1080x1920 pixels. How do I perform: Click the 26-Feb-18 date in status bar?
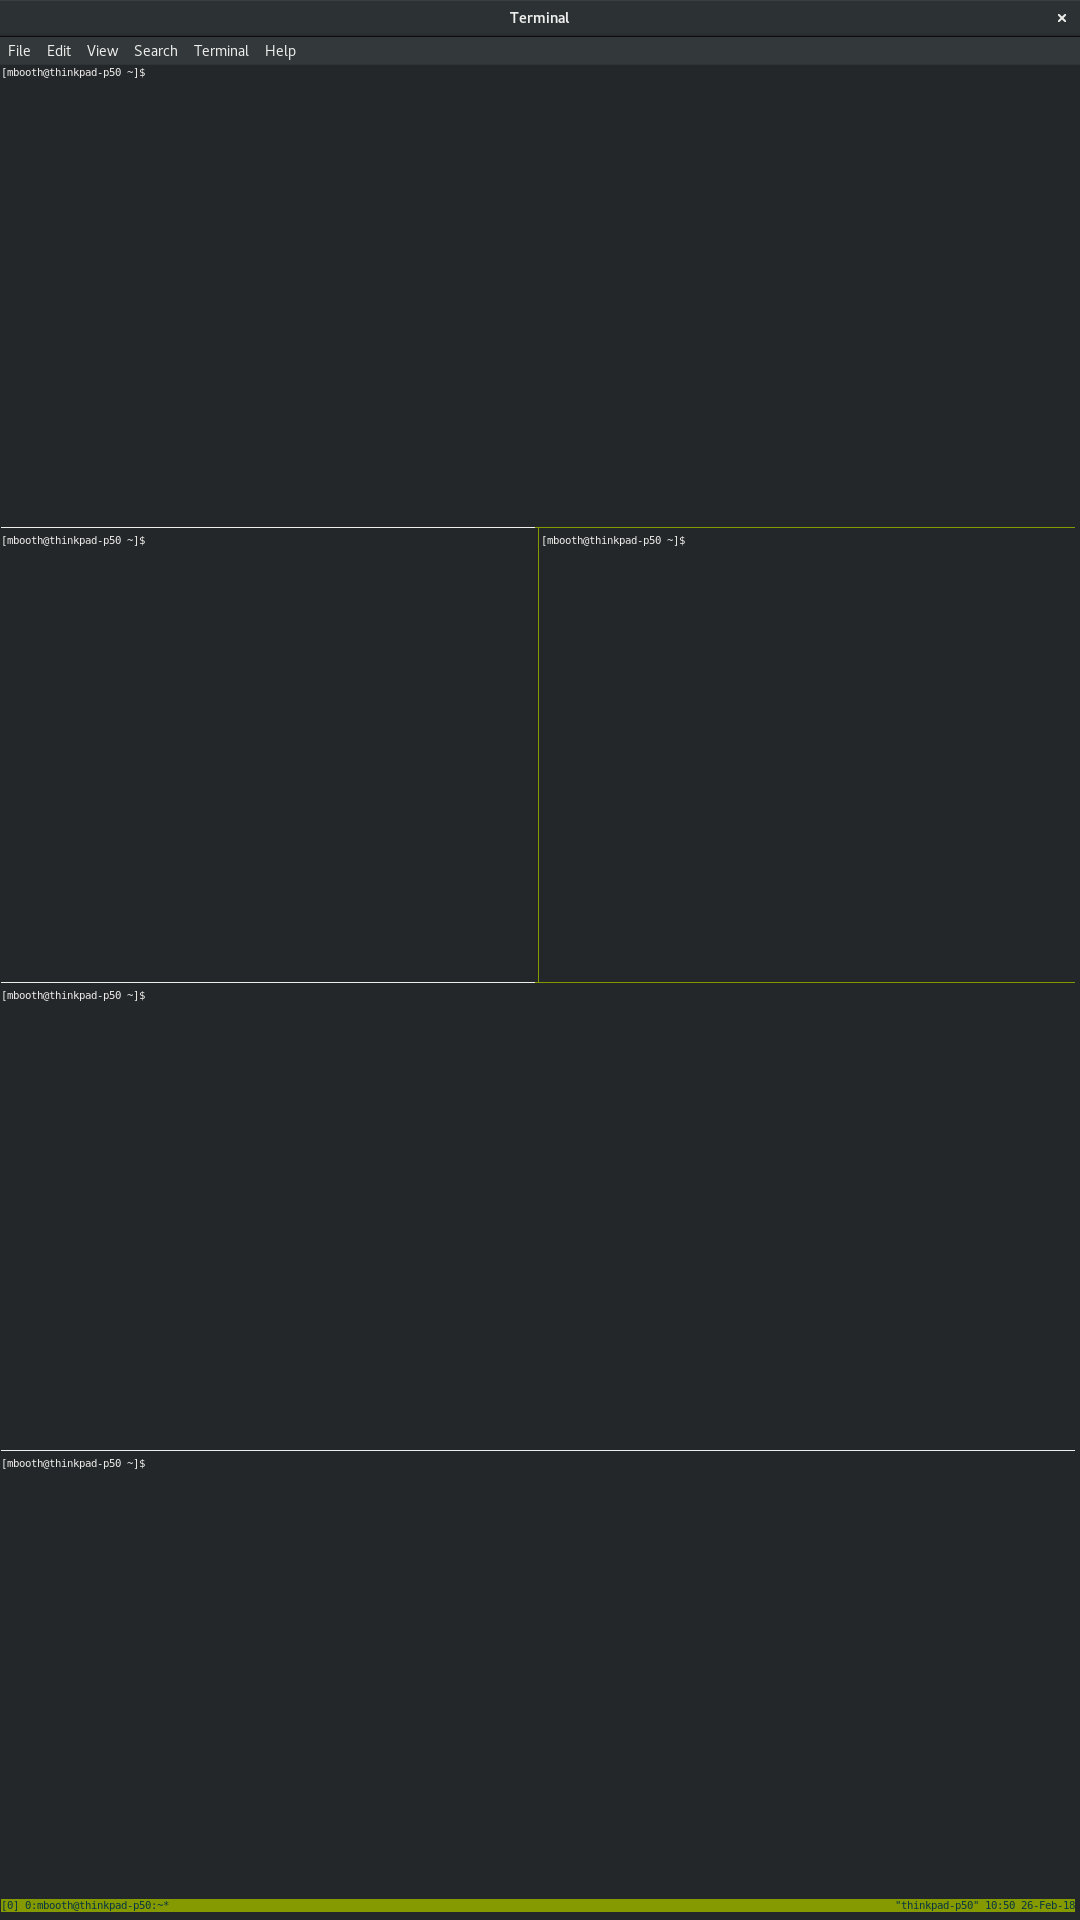coord(1048,1906)
